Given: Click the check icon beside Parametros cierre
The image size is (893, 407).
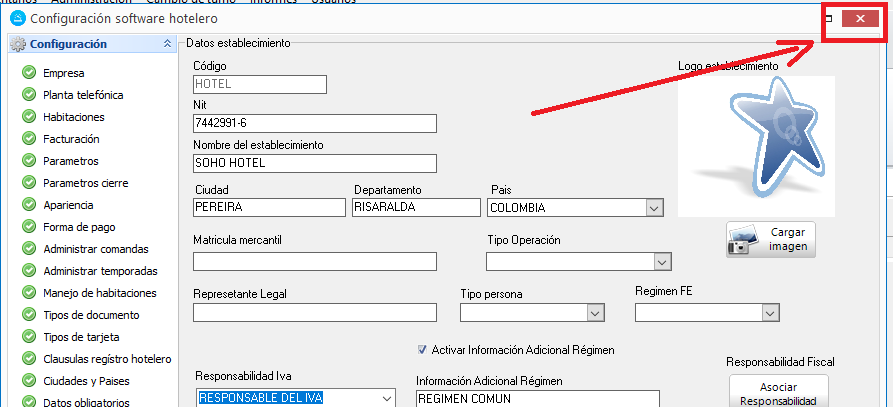Looking at the screenshot, I should pos(28,183).
